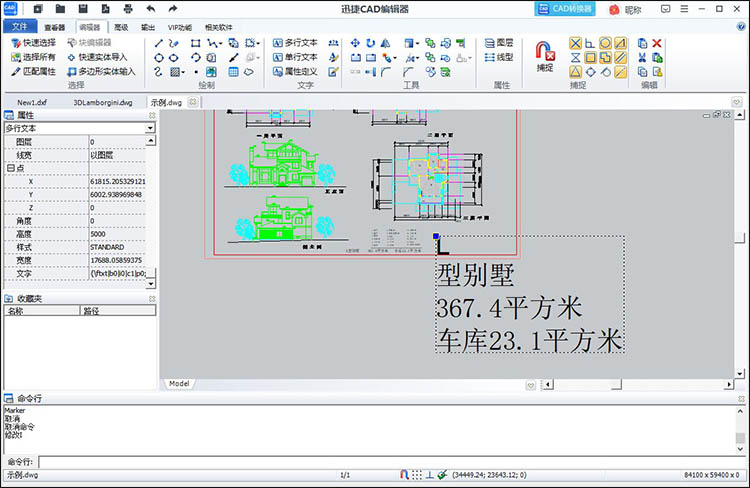Click the 匹配属性 button

[x=33, y=72]
